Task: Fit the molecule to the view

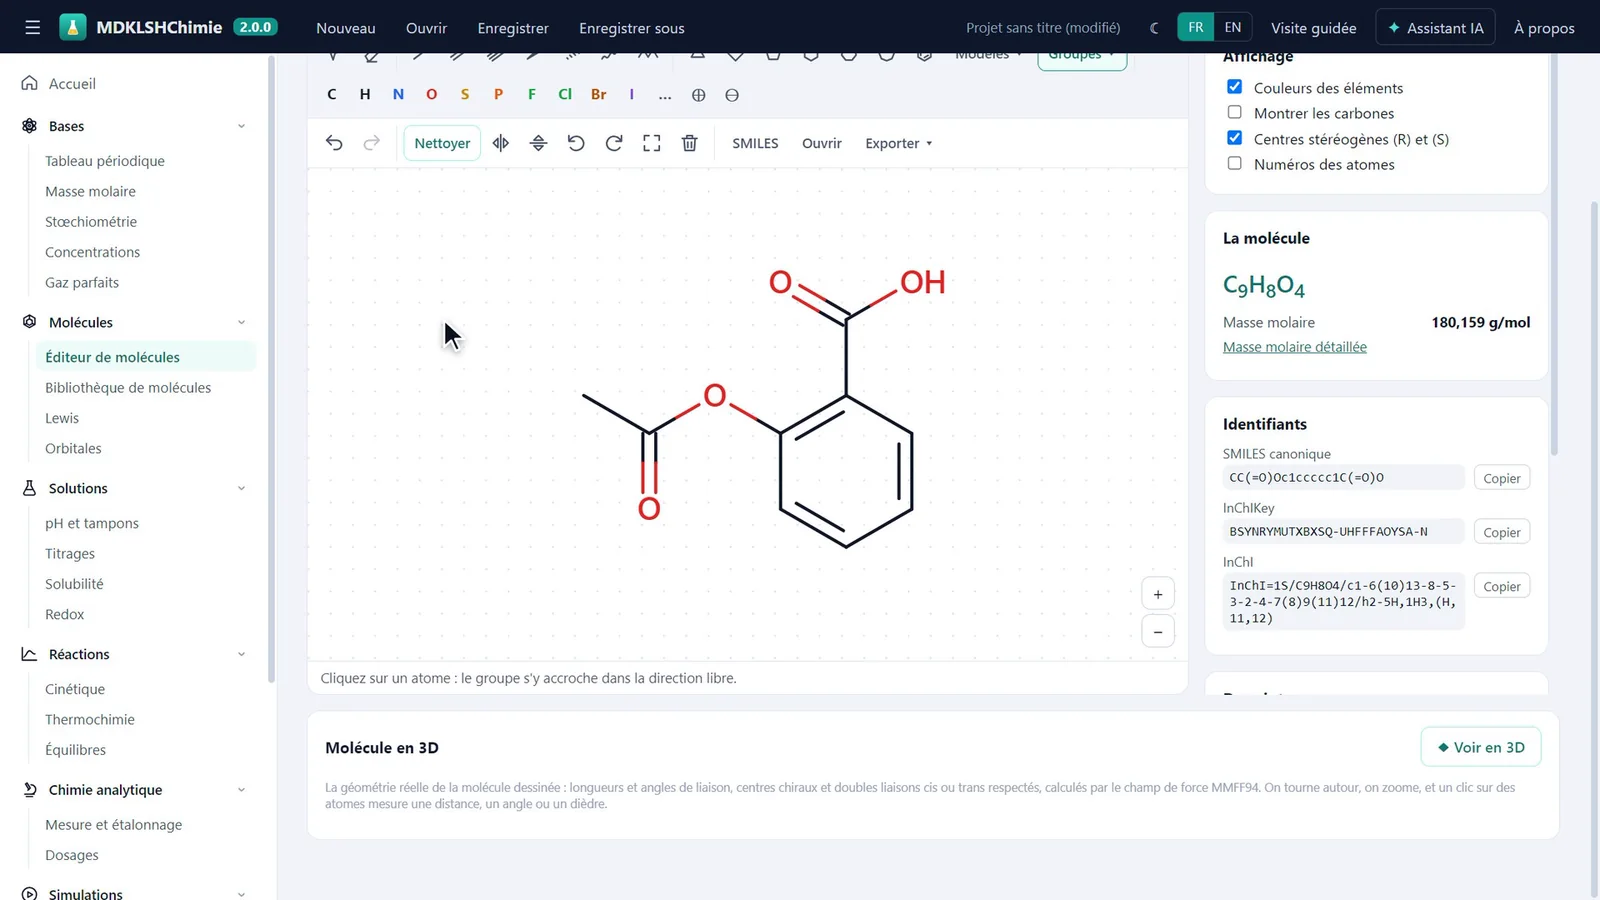Action: pos(652,143)
